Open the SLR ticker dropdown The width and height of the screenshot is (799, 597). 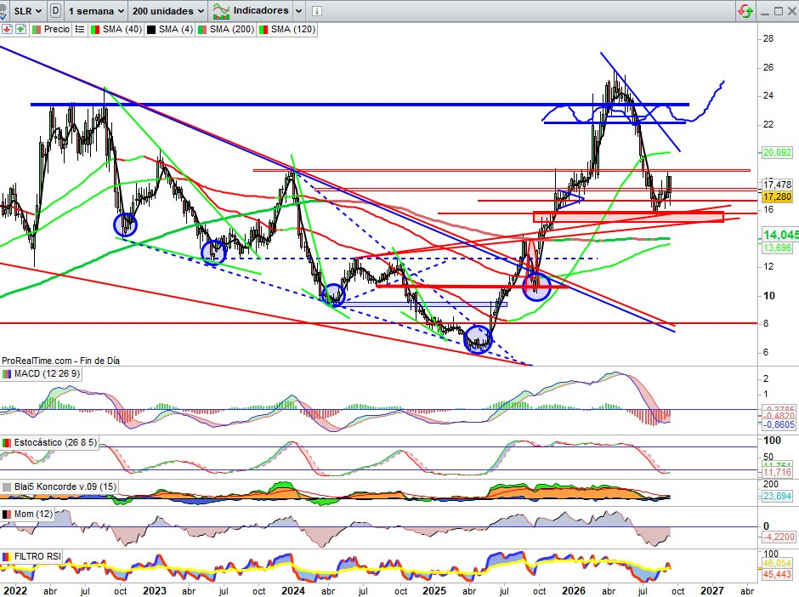click(x=27, y=11)
